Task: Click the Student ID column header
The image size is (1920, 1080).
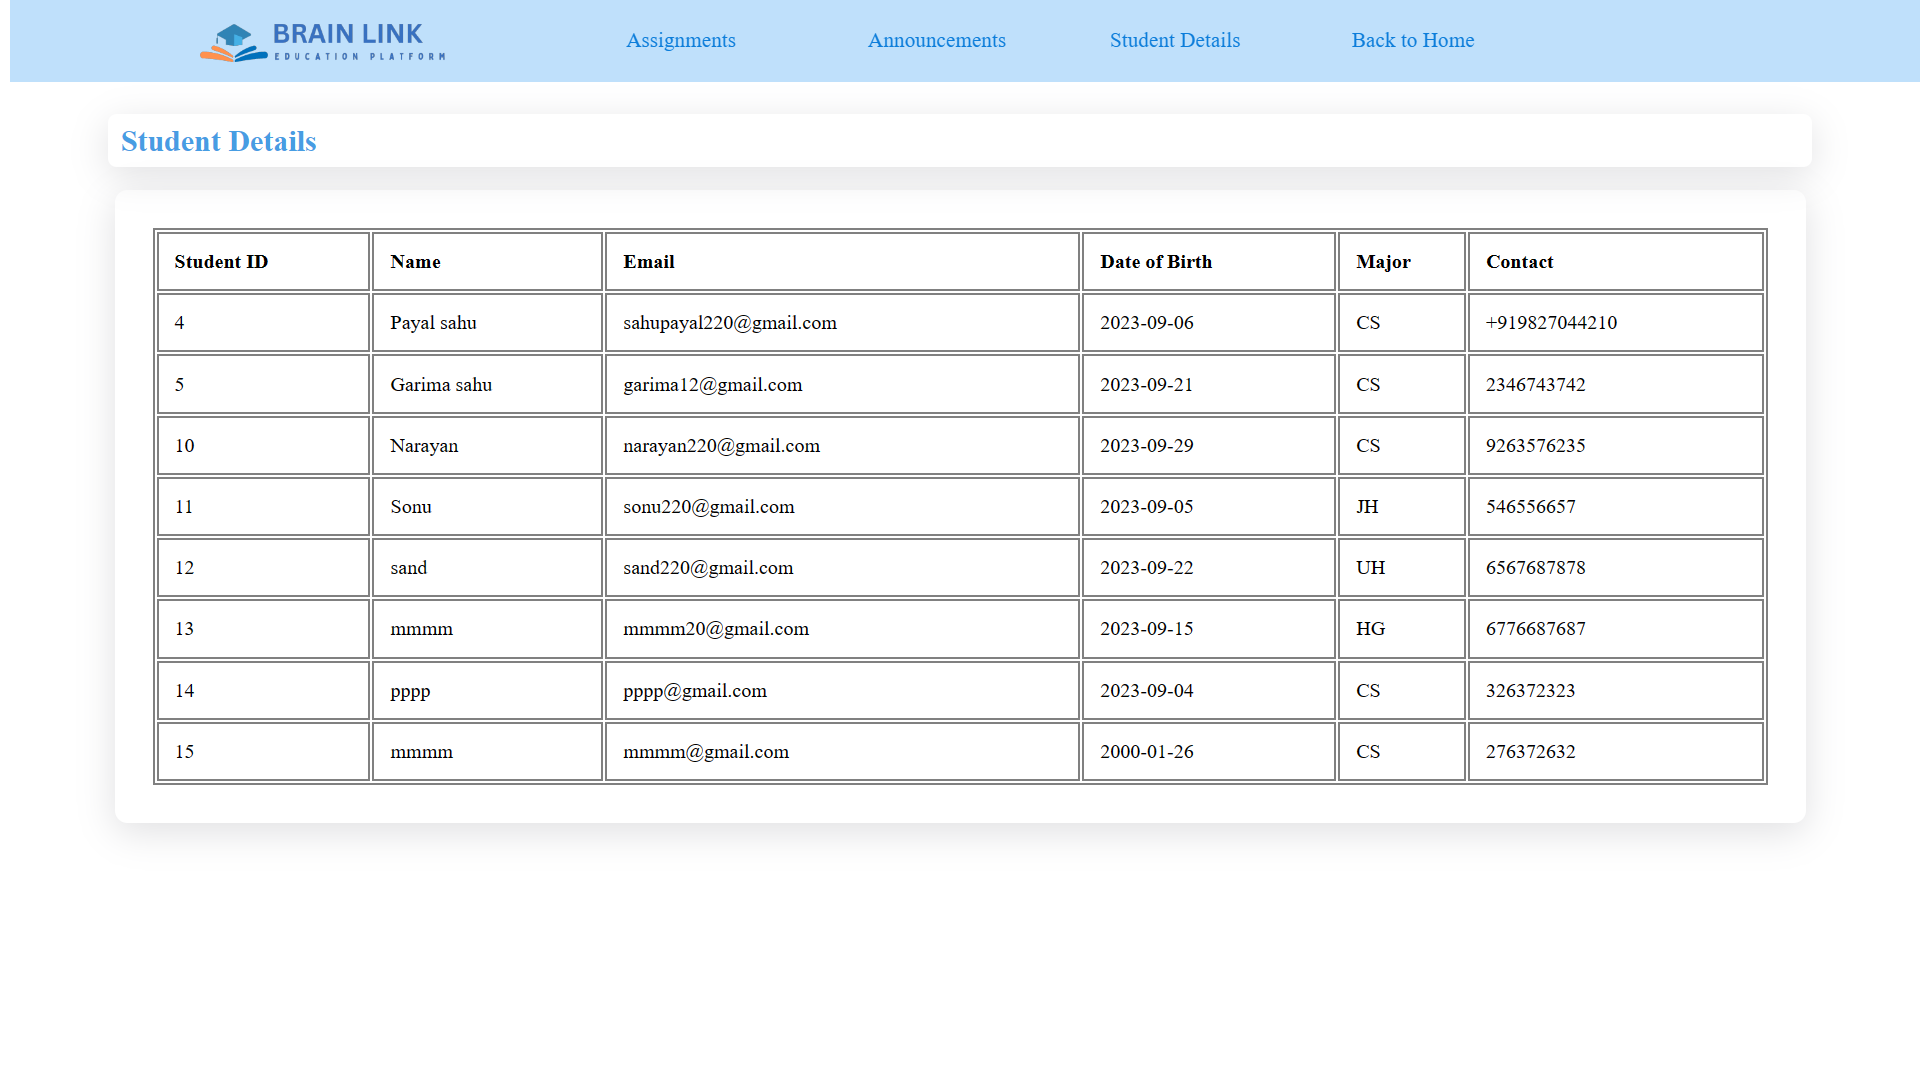Action: (x=221, y=262)
